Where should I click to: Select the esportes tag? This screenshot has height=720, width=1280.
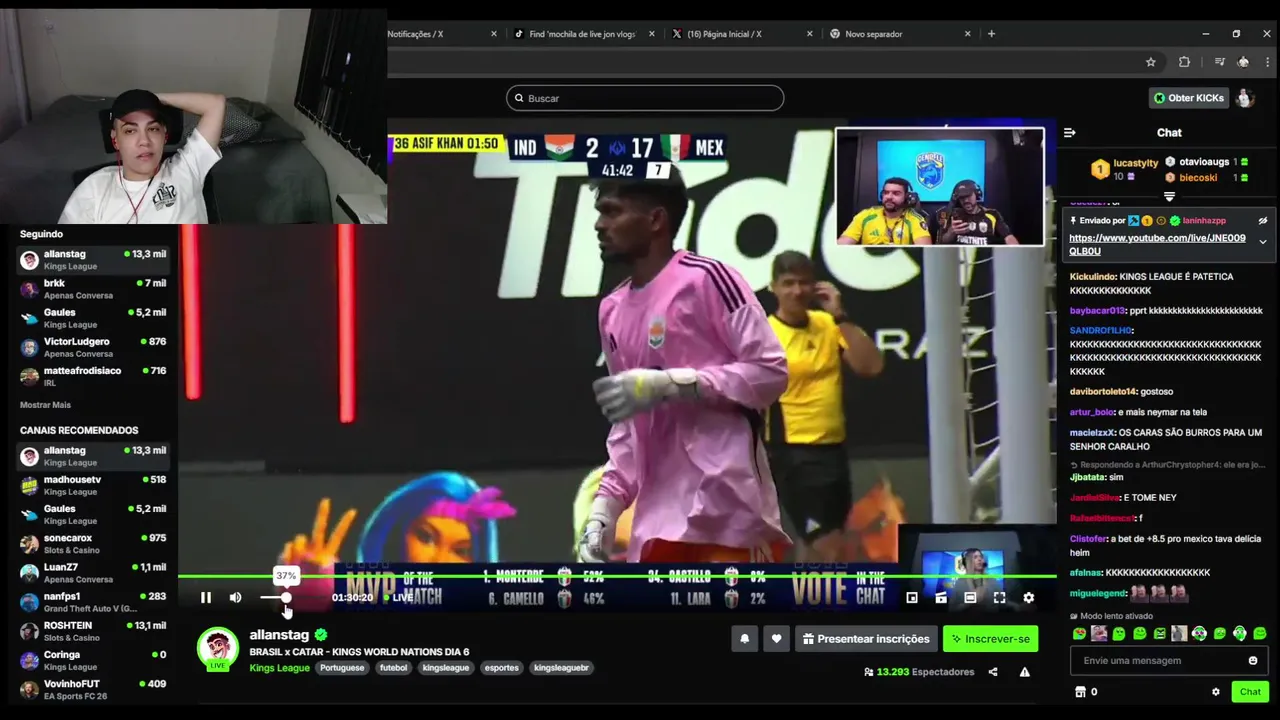click(502, 668)
